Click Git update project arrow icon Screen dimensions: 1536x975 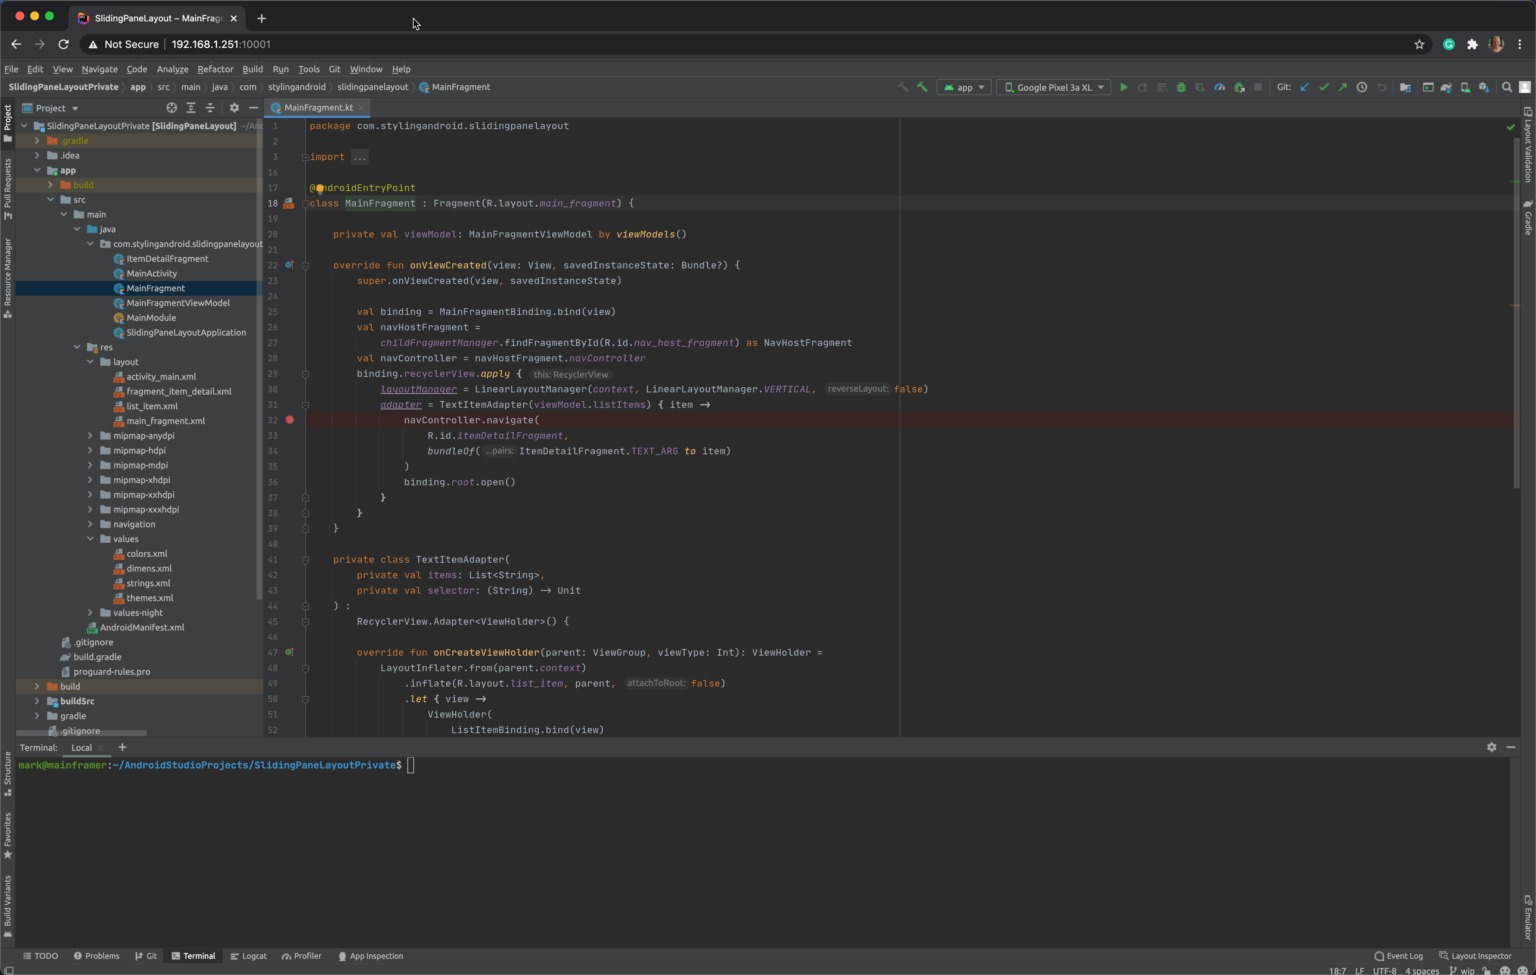tap(1305, 88)
